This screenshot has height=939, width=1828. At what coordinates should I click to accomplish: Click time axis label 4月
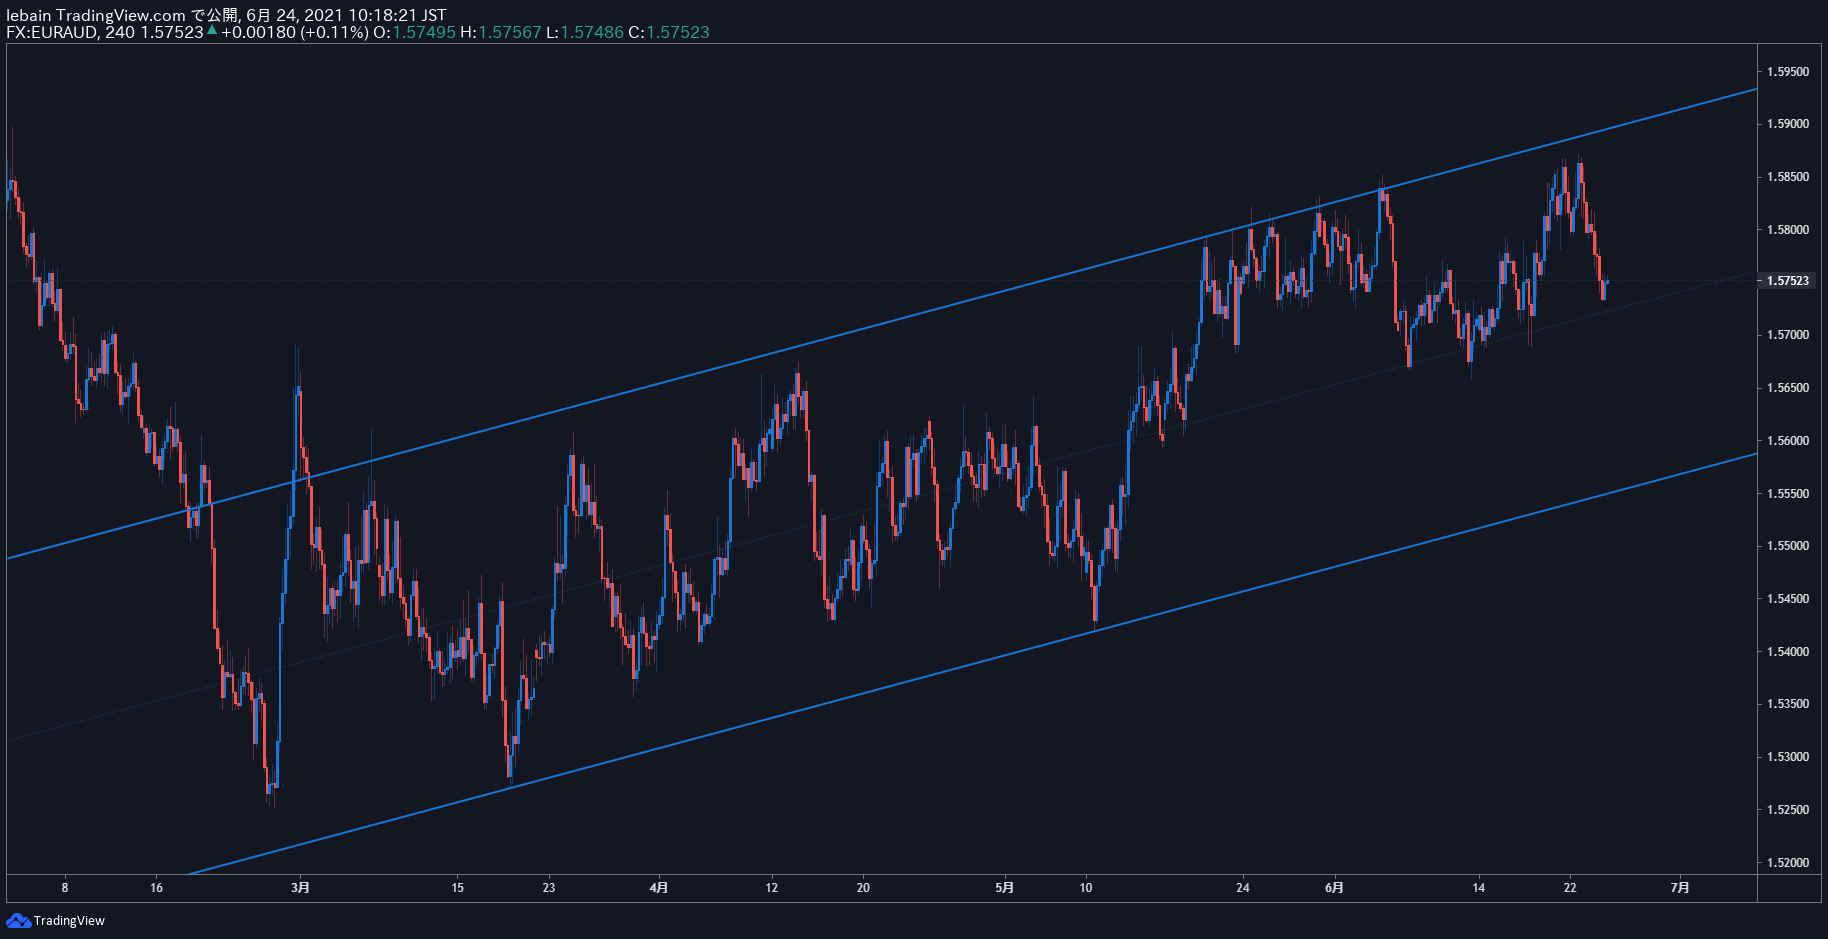(x=658, y=887)
